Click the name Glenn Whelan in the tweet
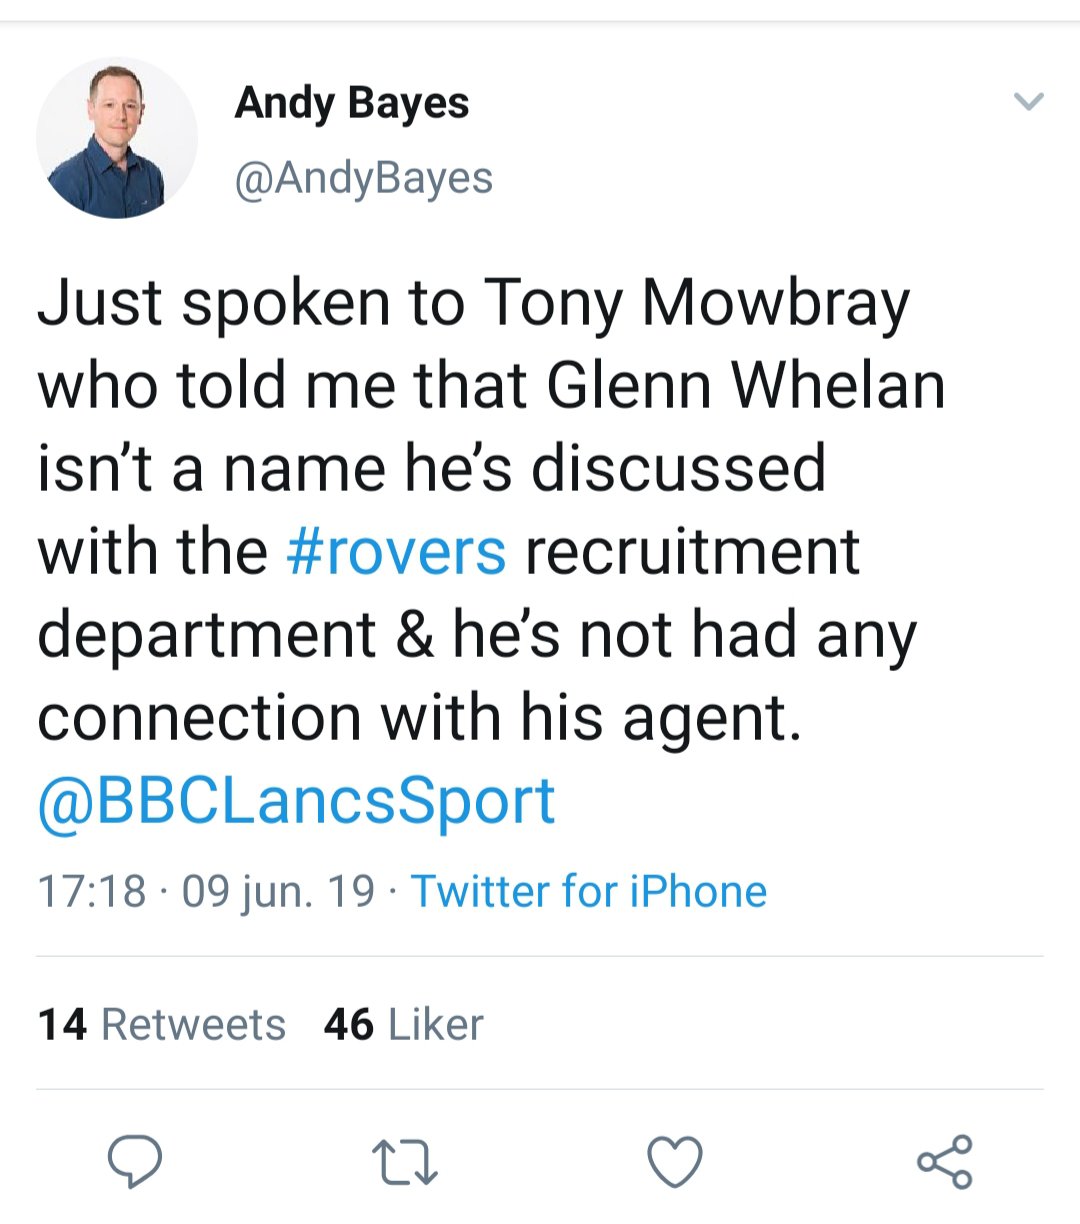This screenshot has width=1080, height=1224. pyautogui.click(x=746, y=385)
